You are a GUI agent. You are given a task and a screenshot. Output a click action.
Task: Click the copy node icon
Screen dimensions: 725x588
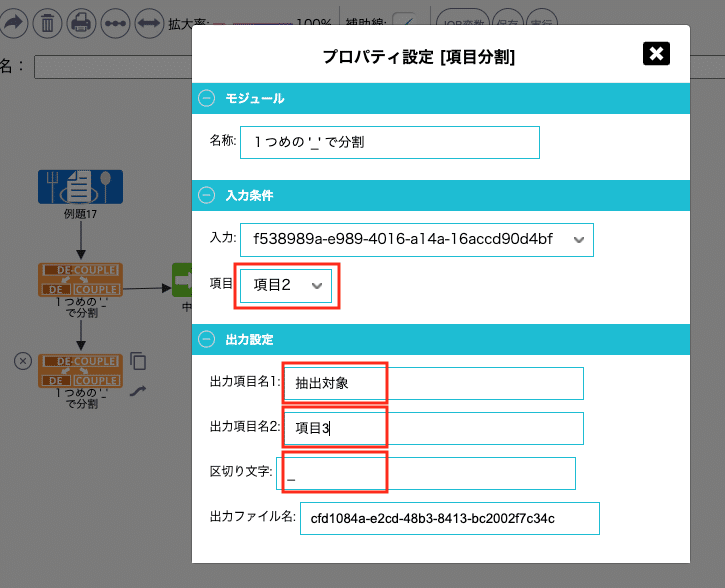138,361
